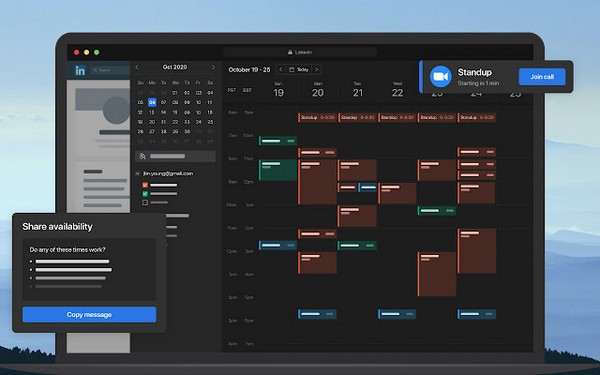
Task: Click the lock icon in address bar
Action: click(290, 52)
